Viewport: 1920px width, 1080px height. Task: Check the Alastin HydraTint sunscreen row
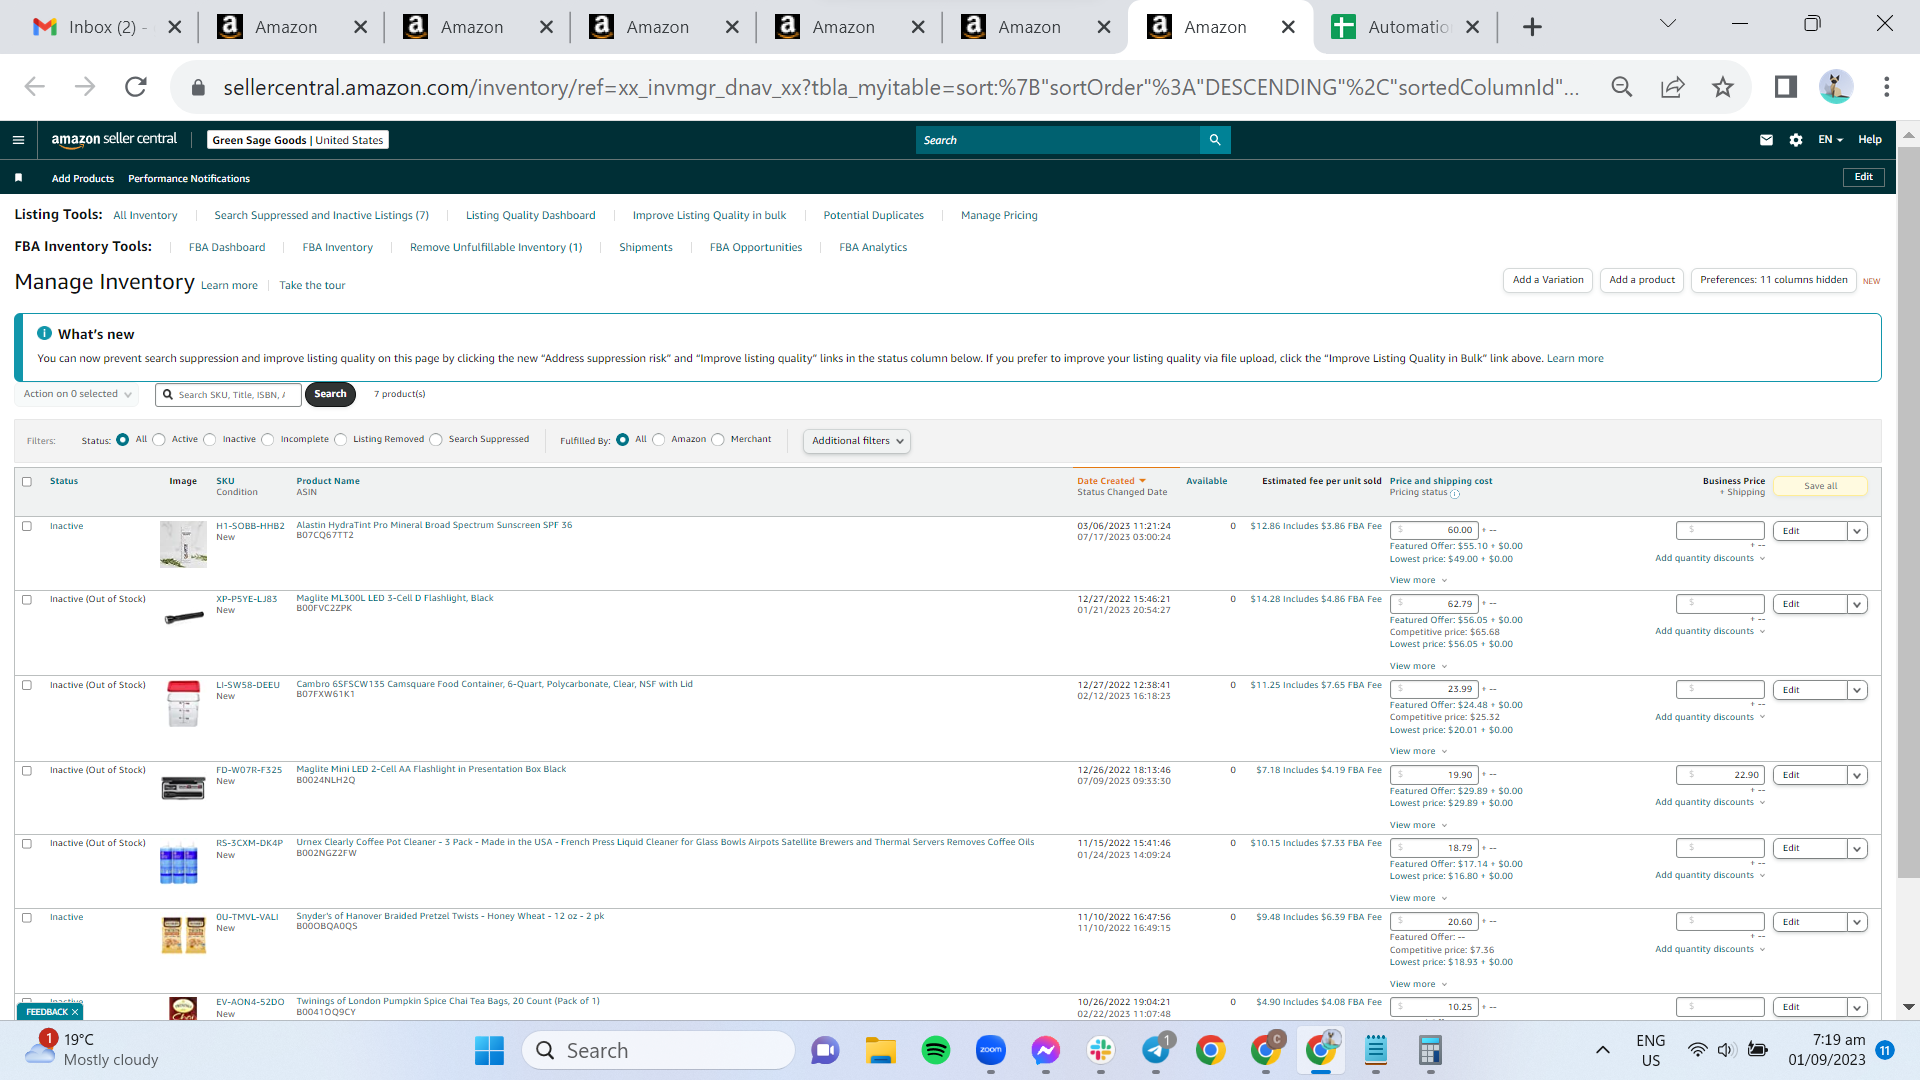[x=27, y=526]
